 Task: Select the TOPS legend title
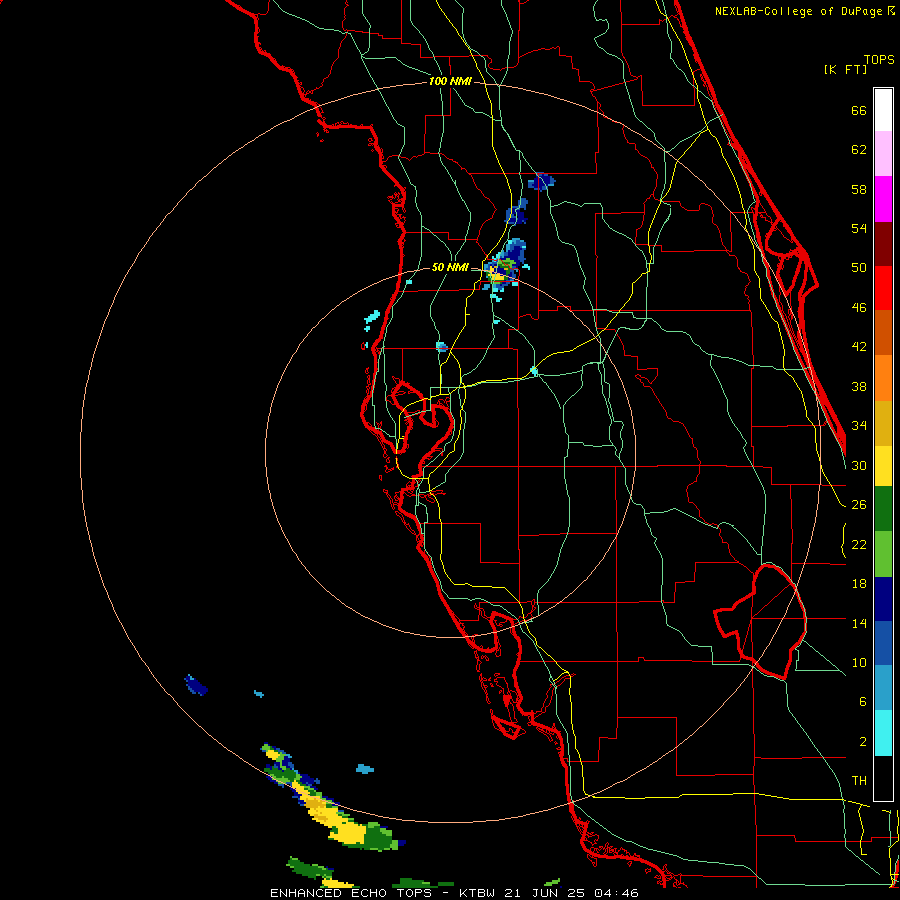click(879, 60)
